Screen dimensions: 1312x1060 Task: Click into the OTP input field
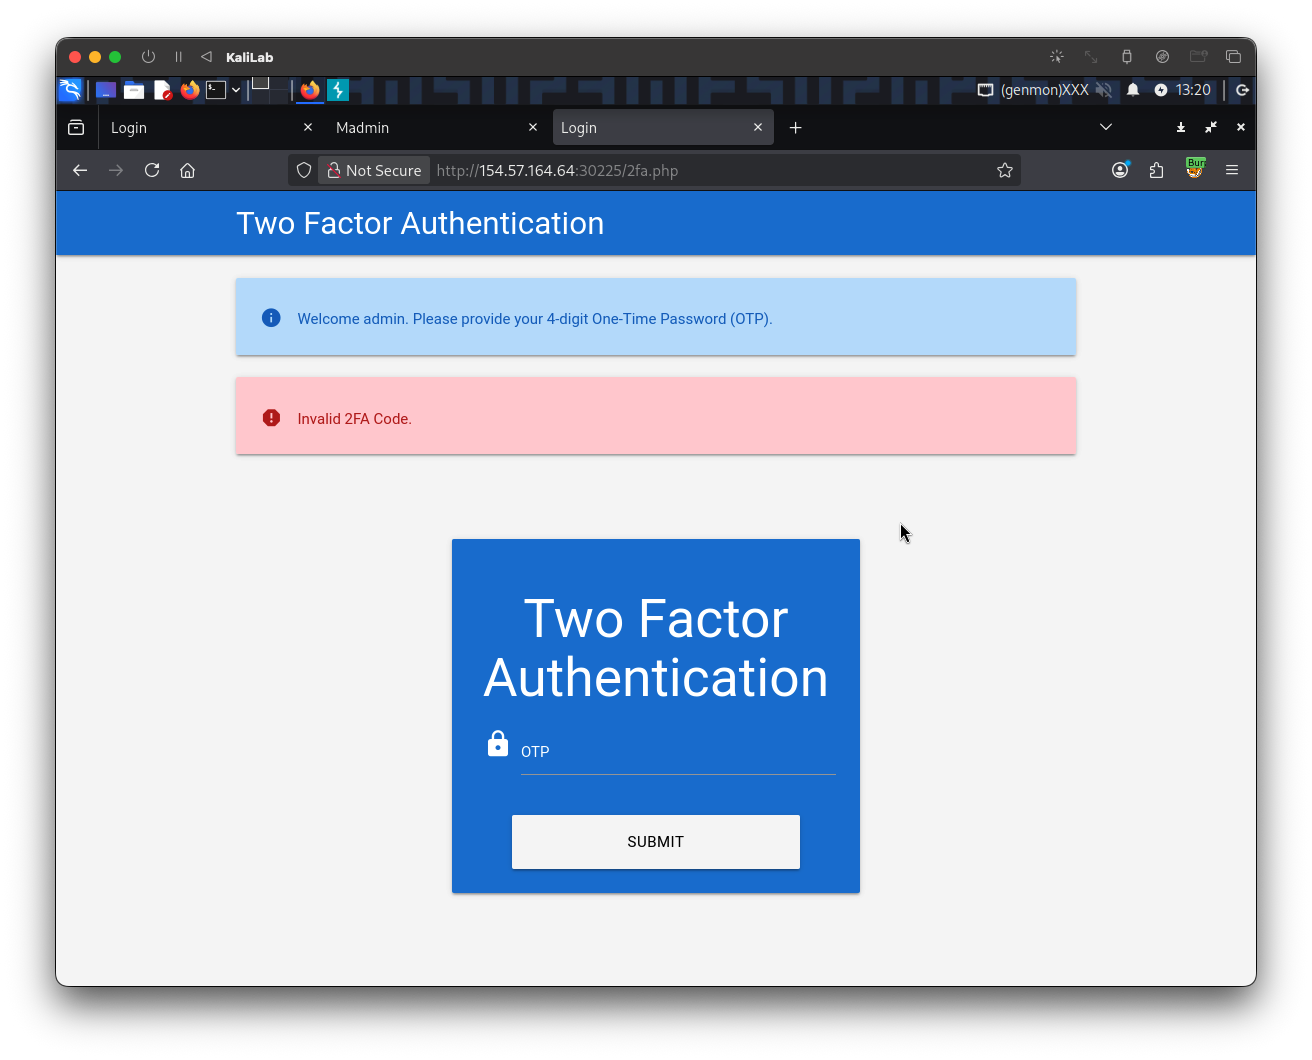click(677, 753)
